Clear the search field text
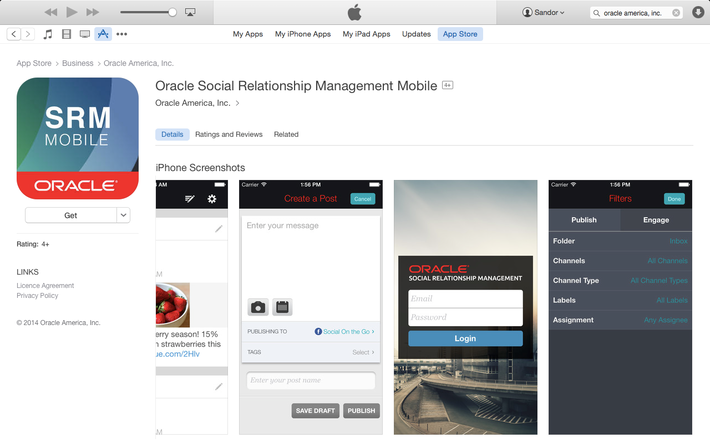Image resolution: width=710 pixels, height=443 pixels. [x=676, y=13]
